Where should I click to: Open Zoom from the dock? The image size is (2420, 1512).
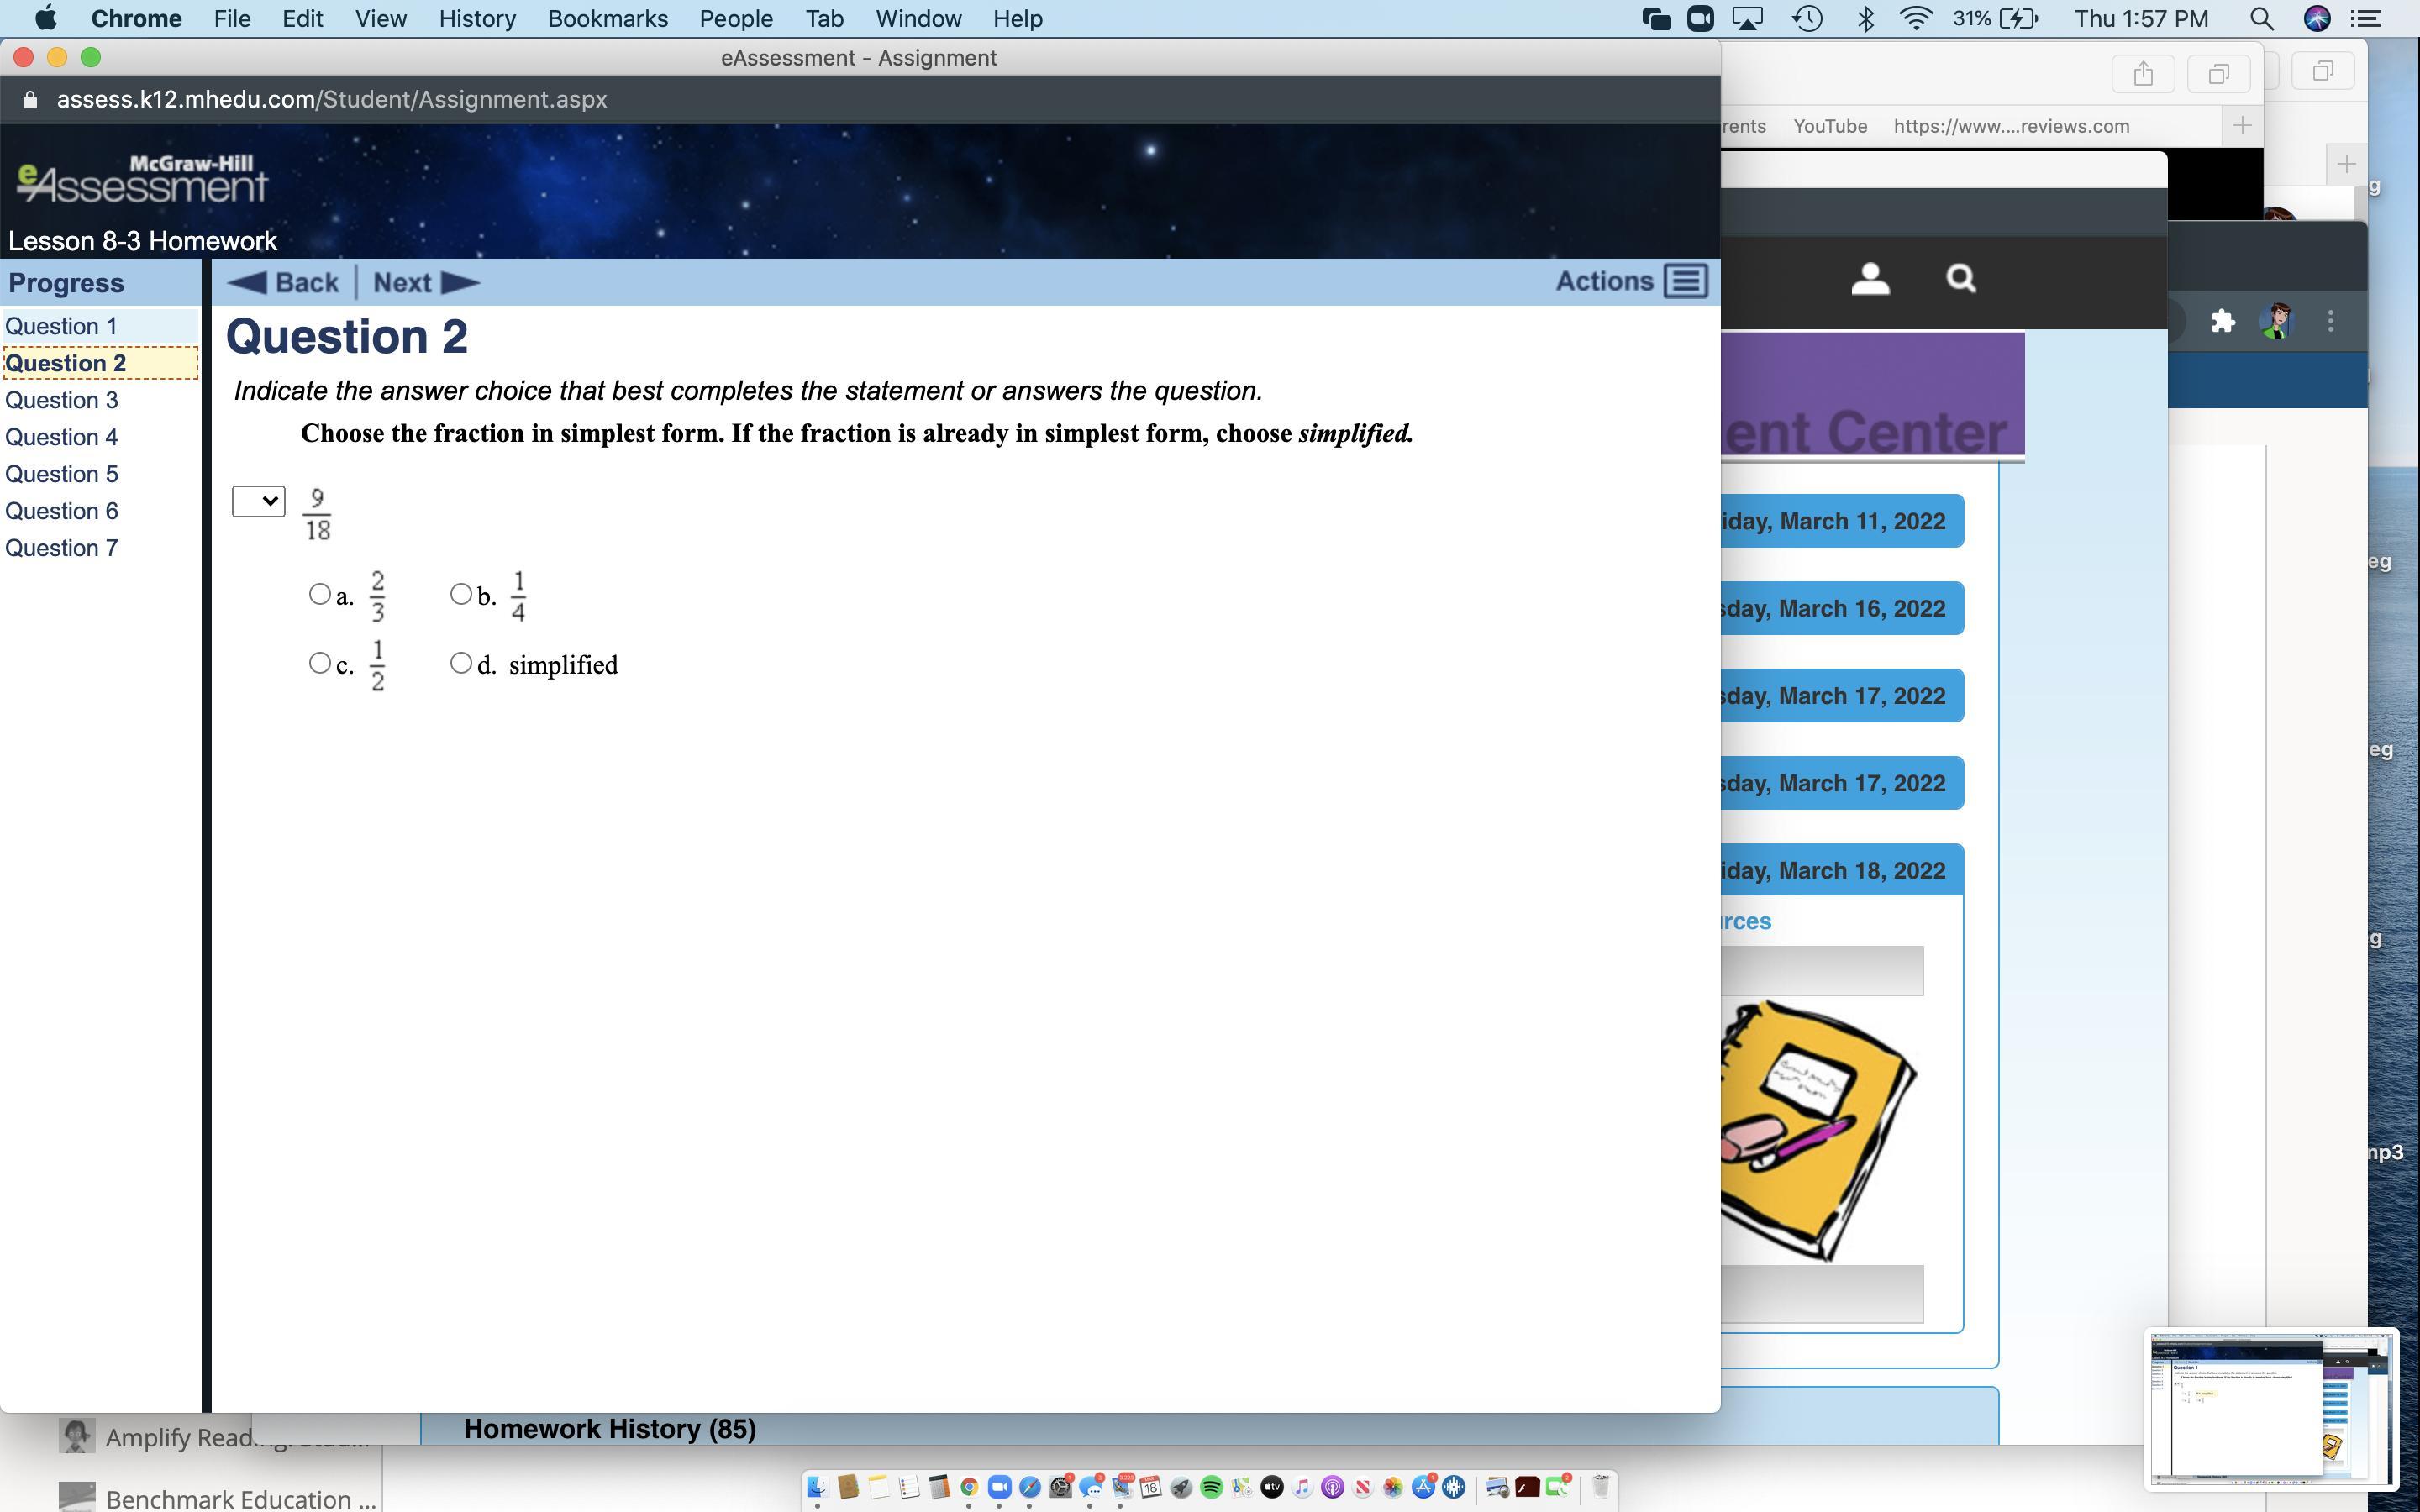coord(999,1487)
